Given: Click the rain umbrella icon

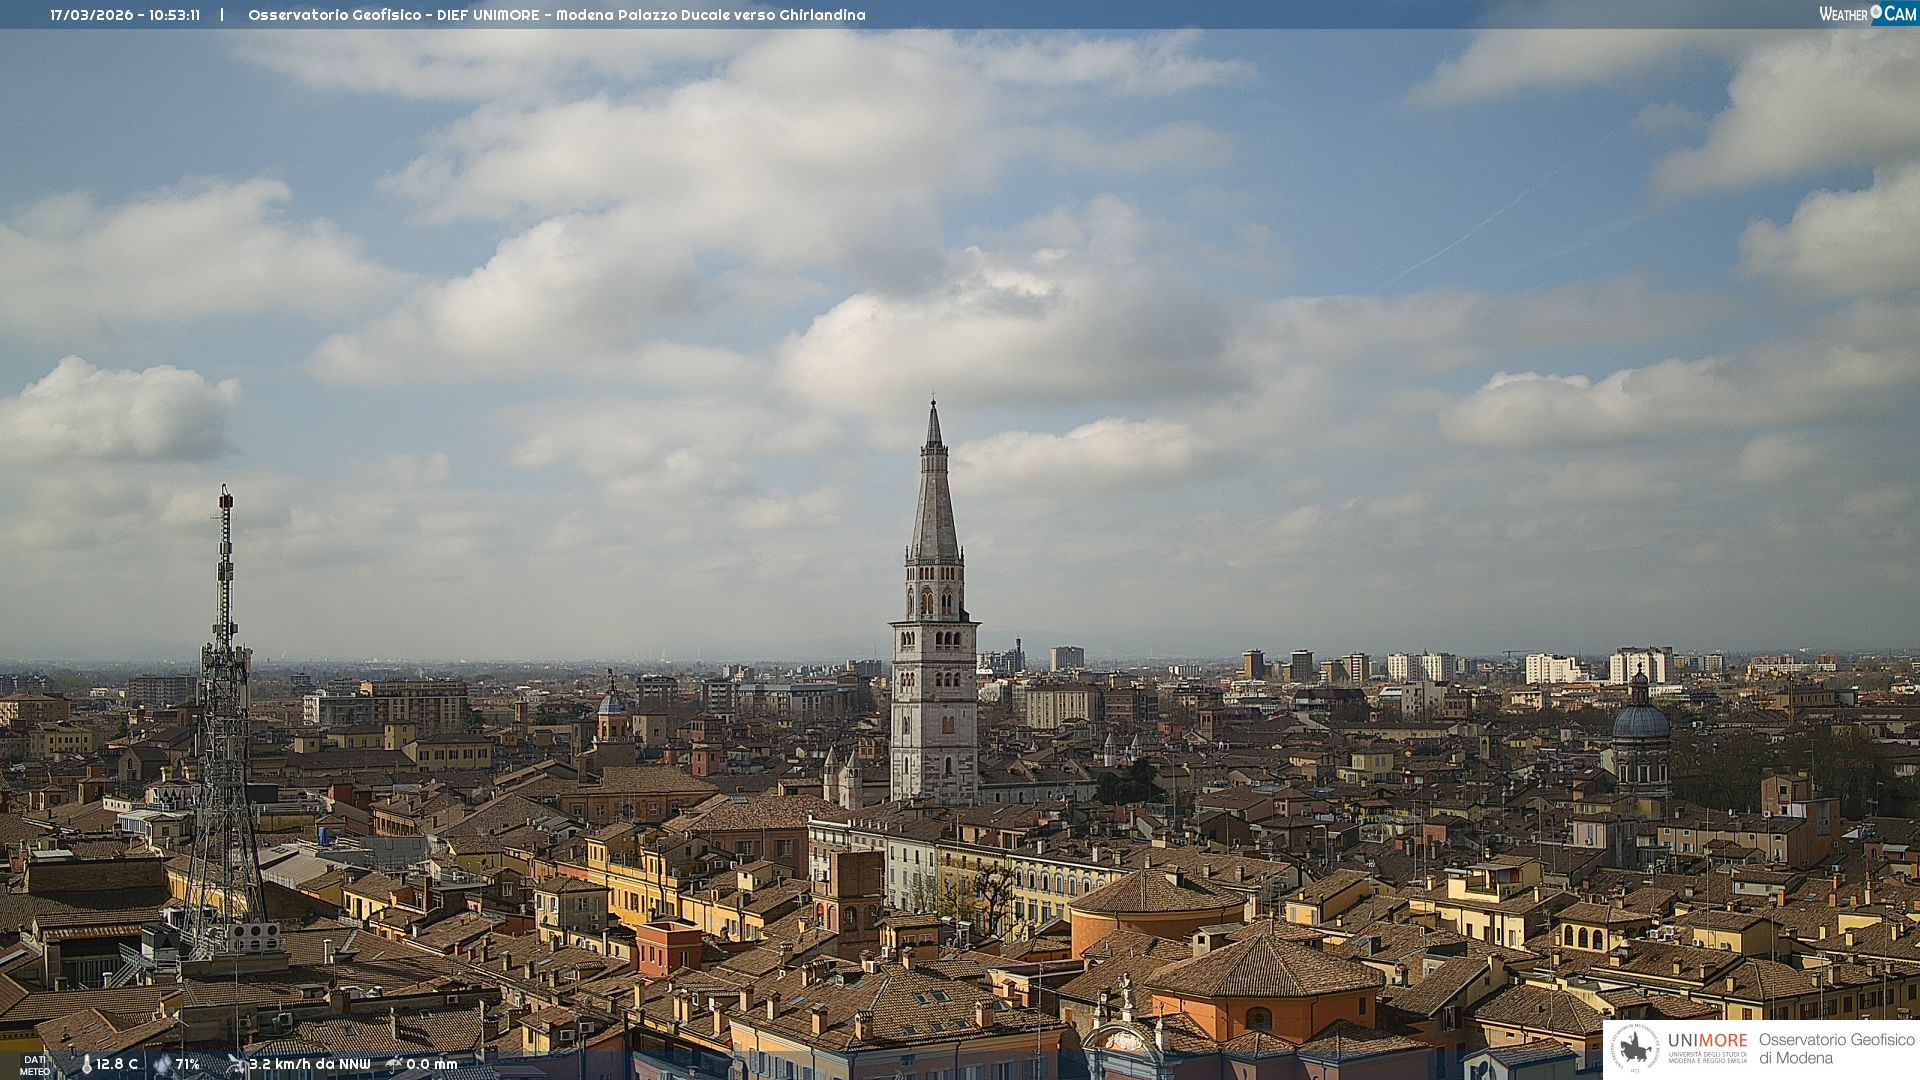Looking at the screenshot, I should 394,1065.
